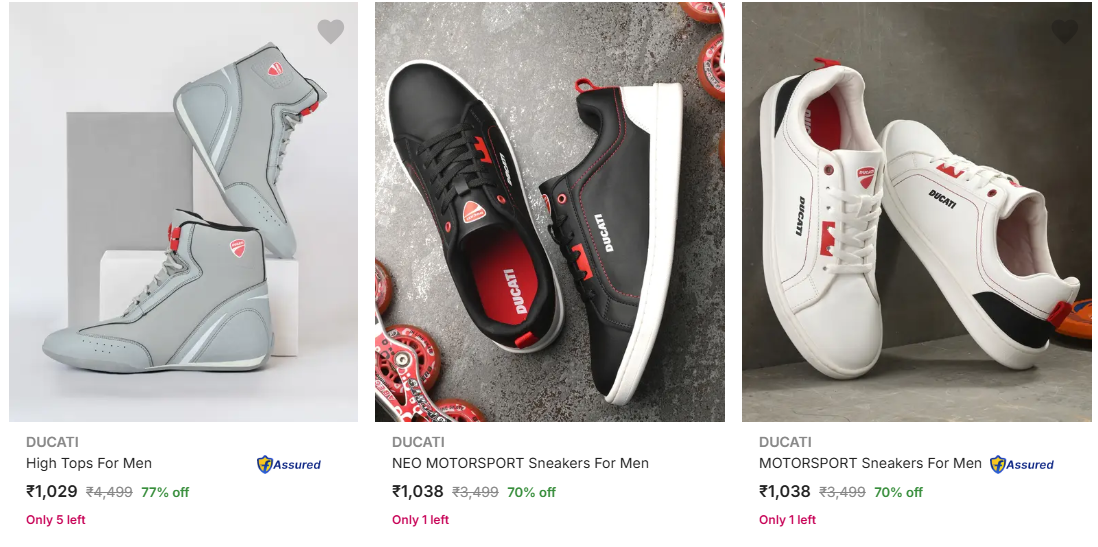Wishlist the white MOTORSPORT Sneakers with heart icon
The image size is (1098, 547).
(1064, 32)
